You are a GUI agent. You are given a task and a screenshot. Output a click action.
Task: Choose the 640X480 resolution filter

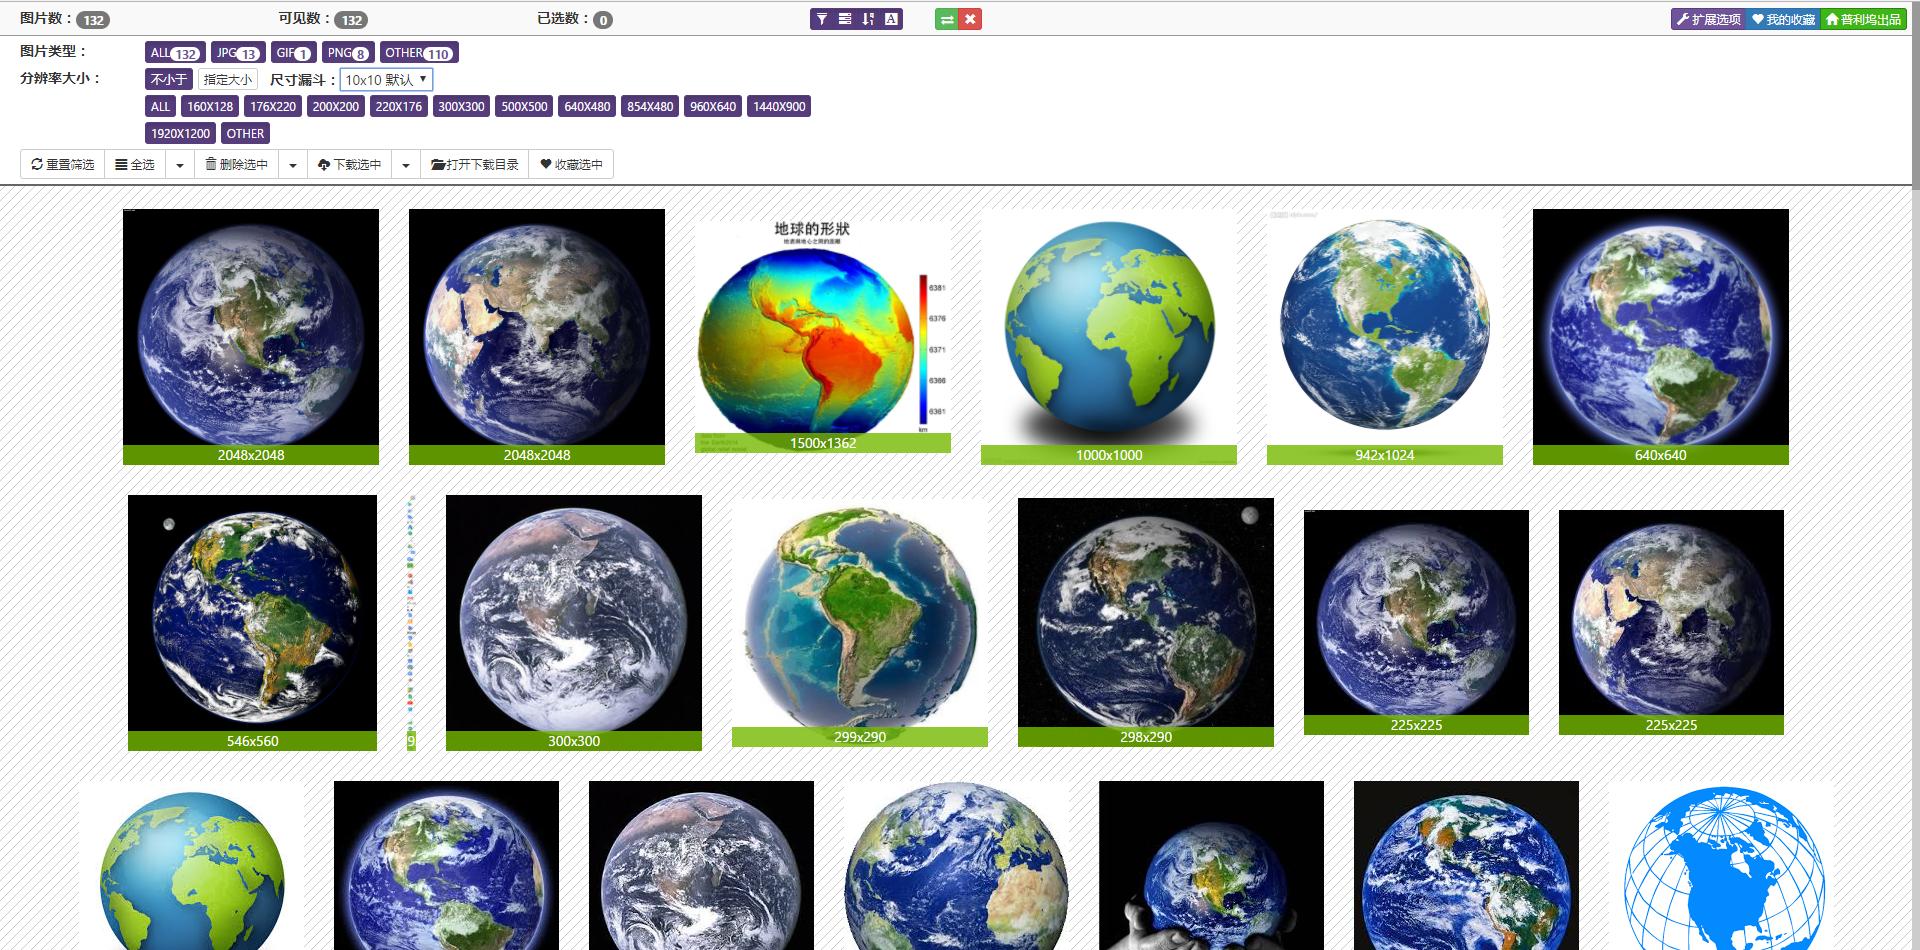click(x=587, y=106)
